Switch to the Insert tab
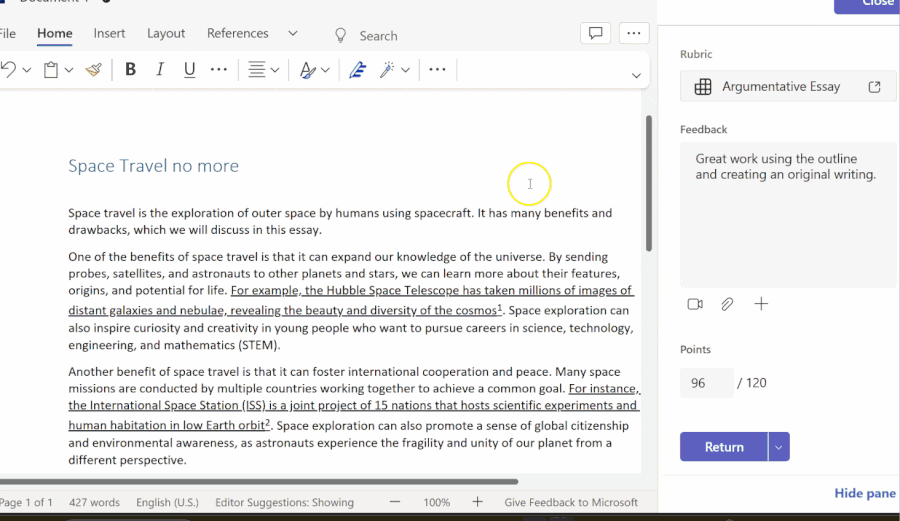 109,33
